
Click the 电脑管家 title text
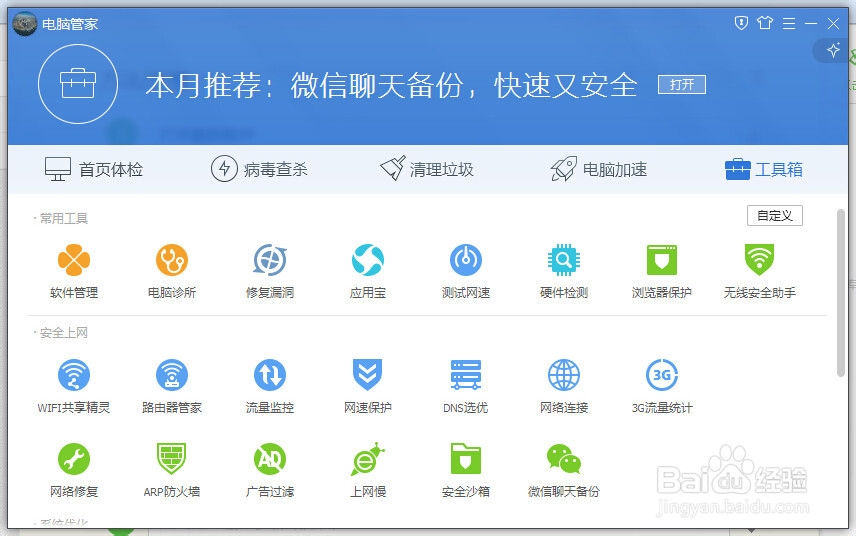(x=70, y=24)
